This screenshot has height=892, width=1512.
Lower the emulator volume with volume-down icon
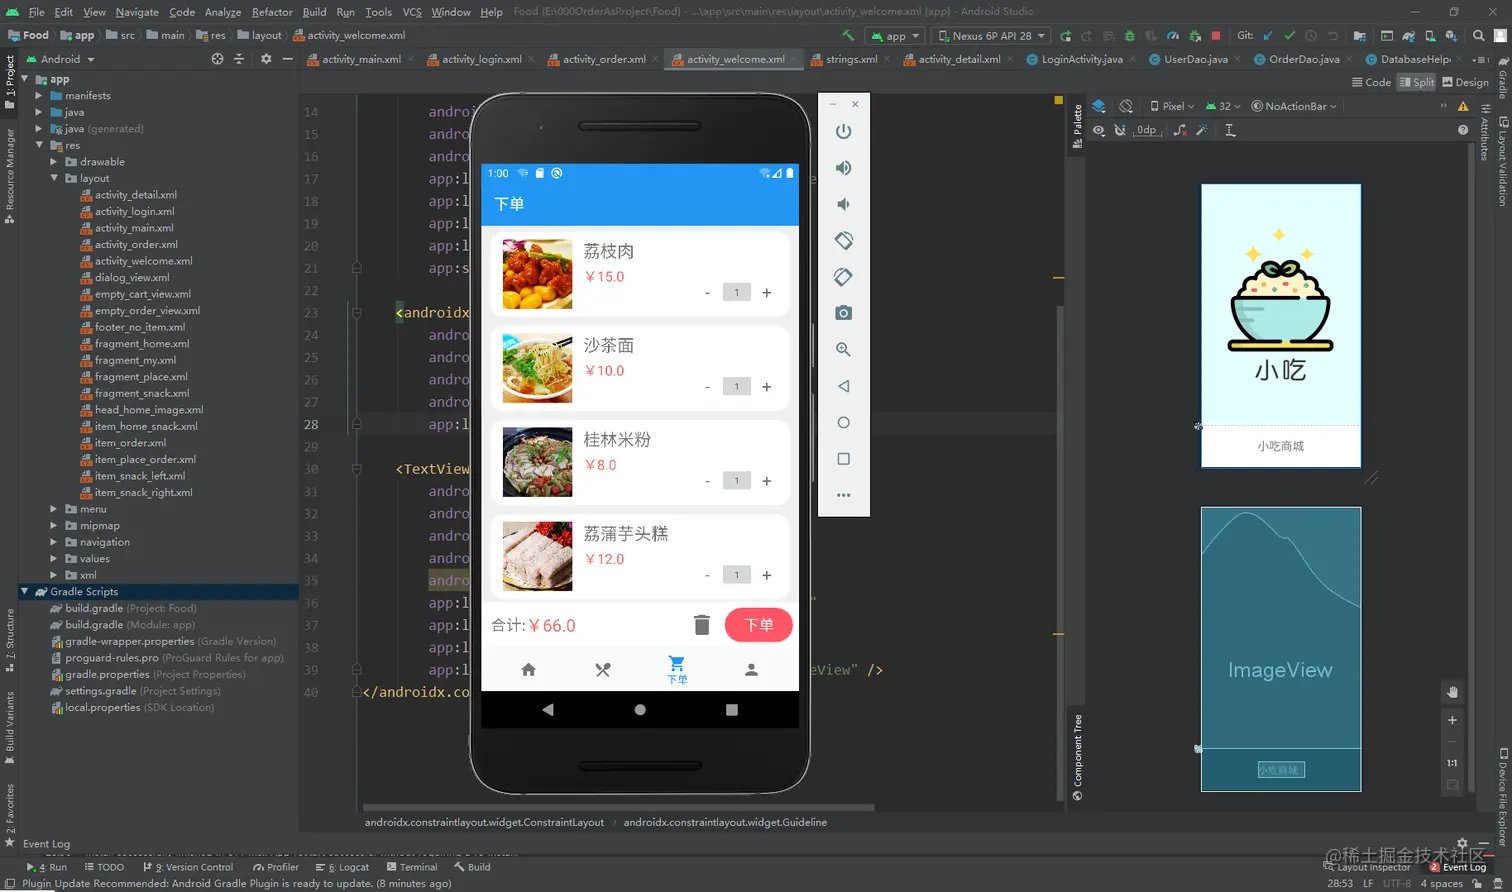point(843,203)
